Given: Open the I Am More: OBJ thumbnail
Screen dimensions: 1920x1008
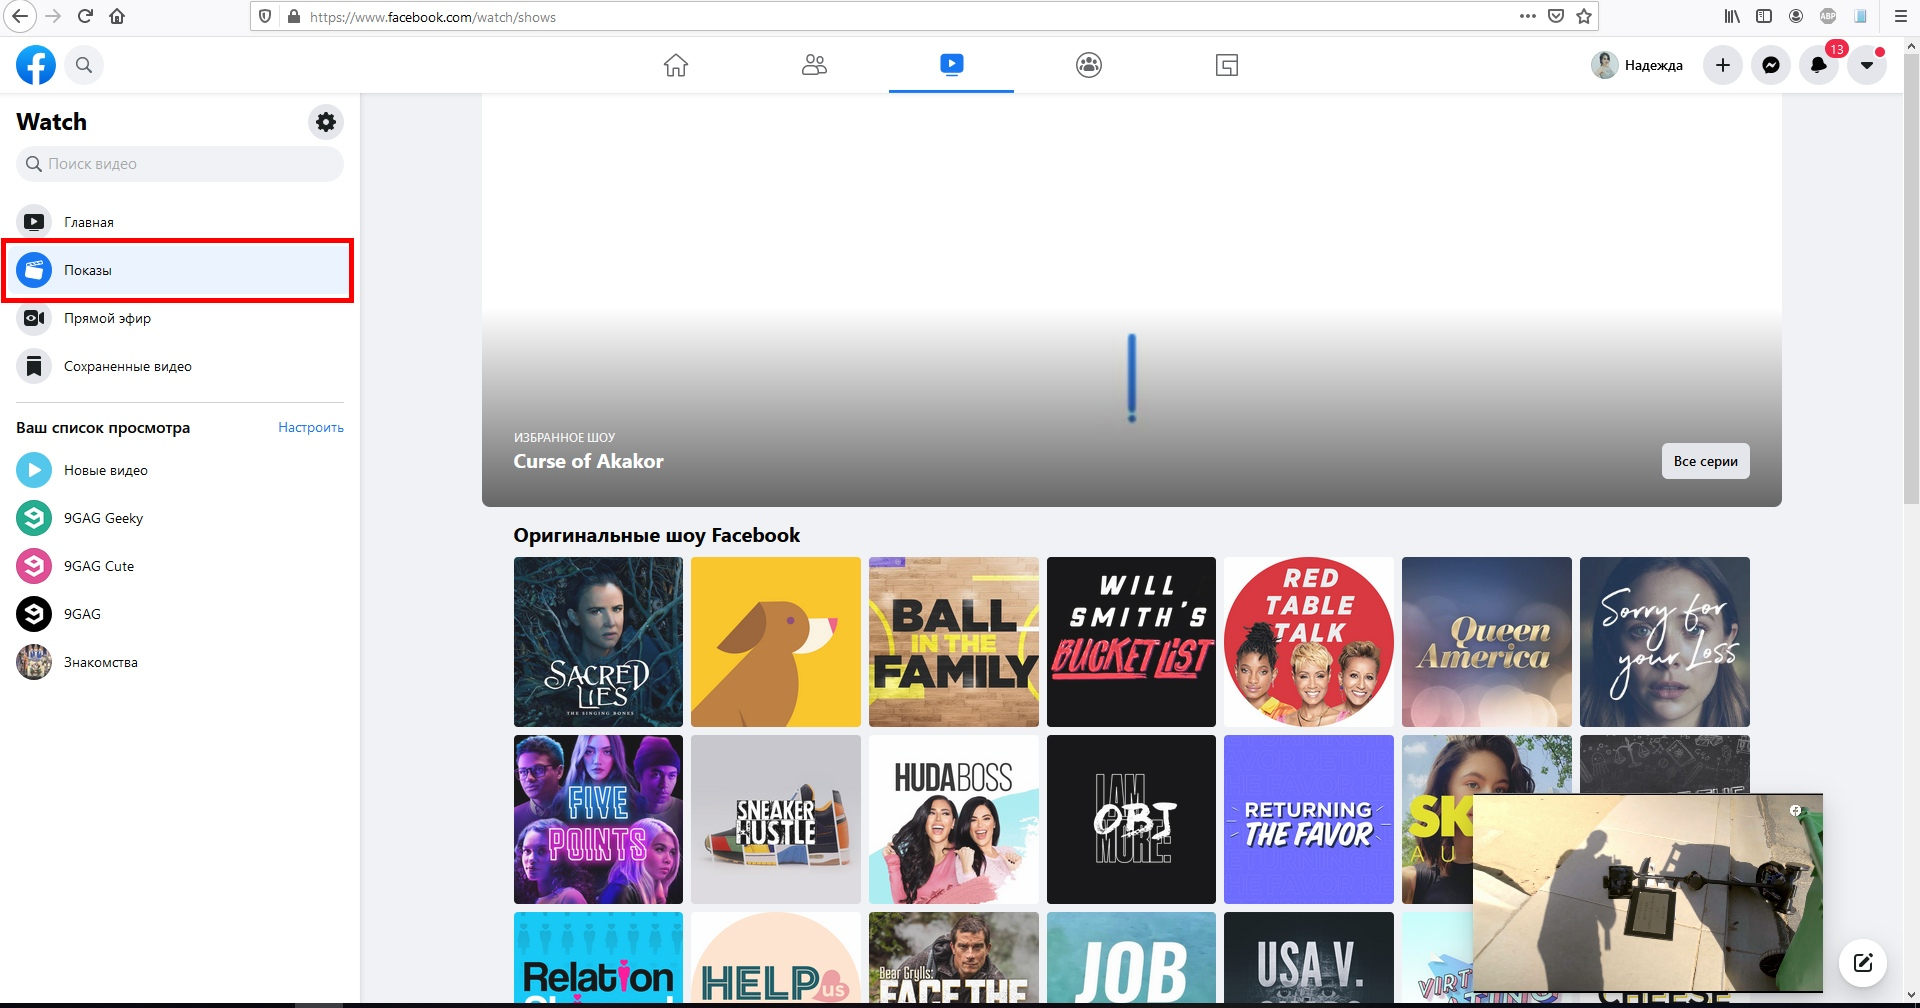Looking at the screenshot, I should (x=1131, y=820).
